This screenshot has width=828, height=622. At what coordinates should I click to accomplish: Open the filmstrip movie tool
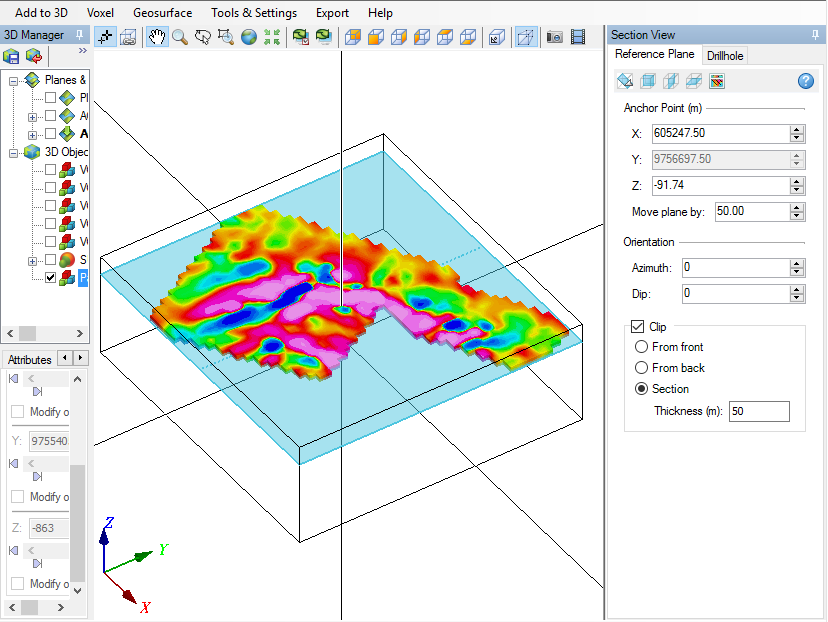[578, 38]
